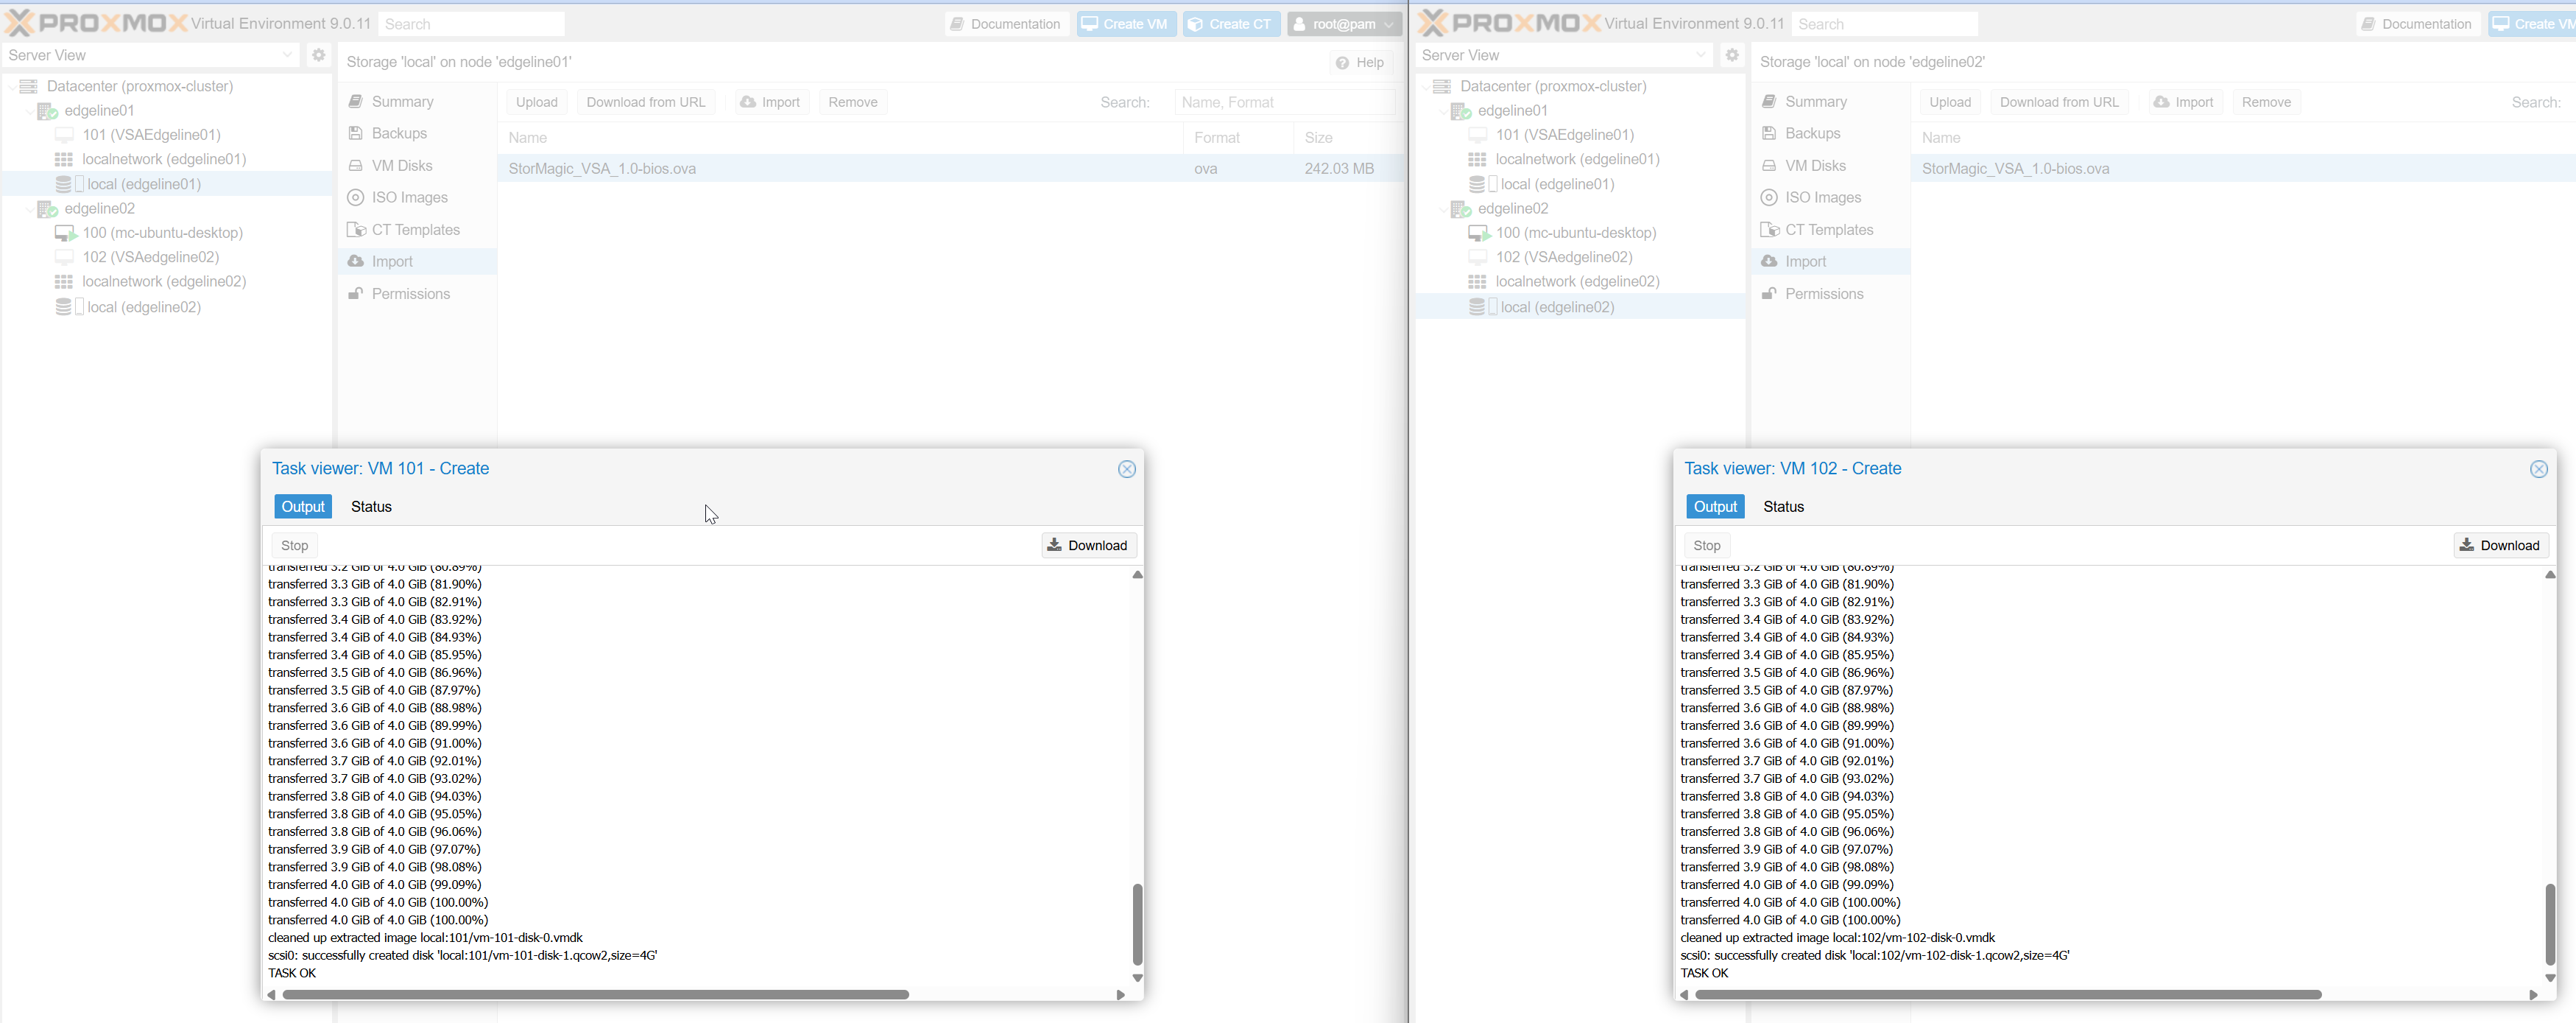
Task: Select 100 (mc-ubuntu-desktop) in left tree
Action: click(x=162, y=233)
